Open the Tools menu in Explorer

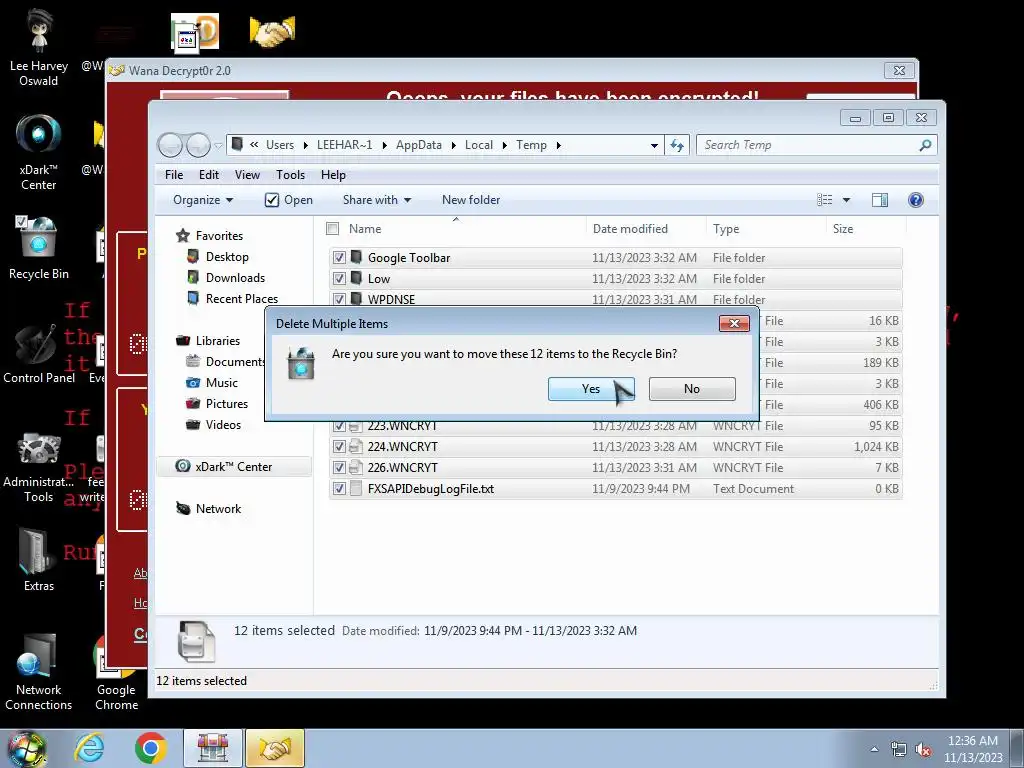(x=291, y=175)
